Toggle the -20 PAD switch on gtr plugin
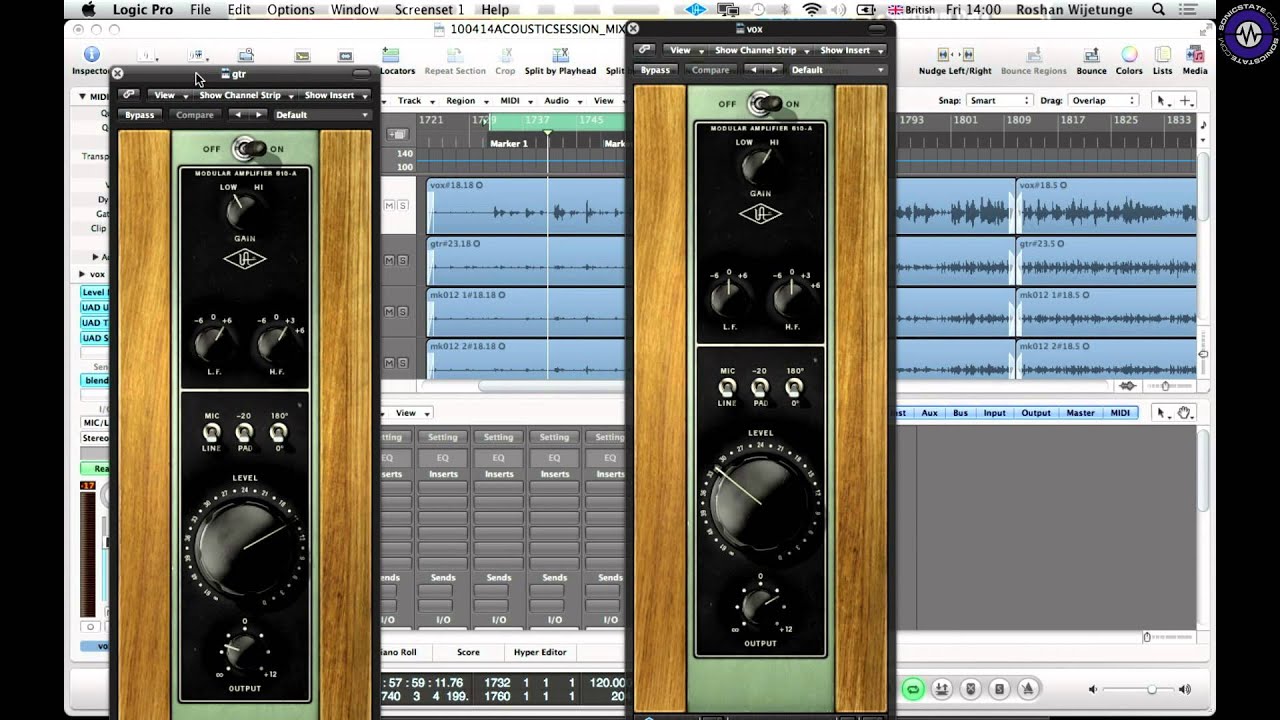 coord(244,432)
